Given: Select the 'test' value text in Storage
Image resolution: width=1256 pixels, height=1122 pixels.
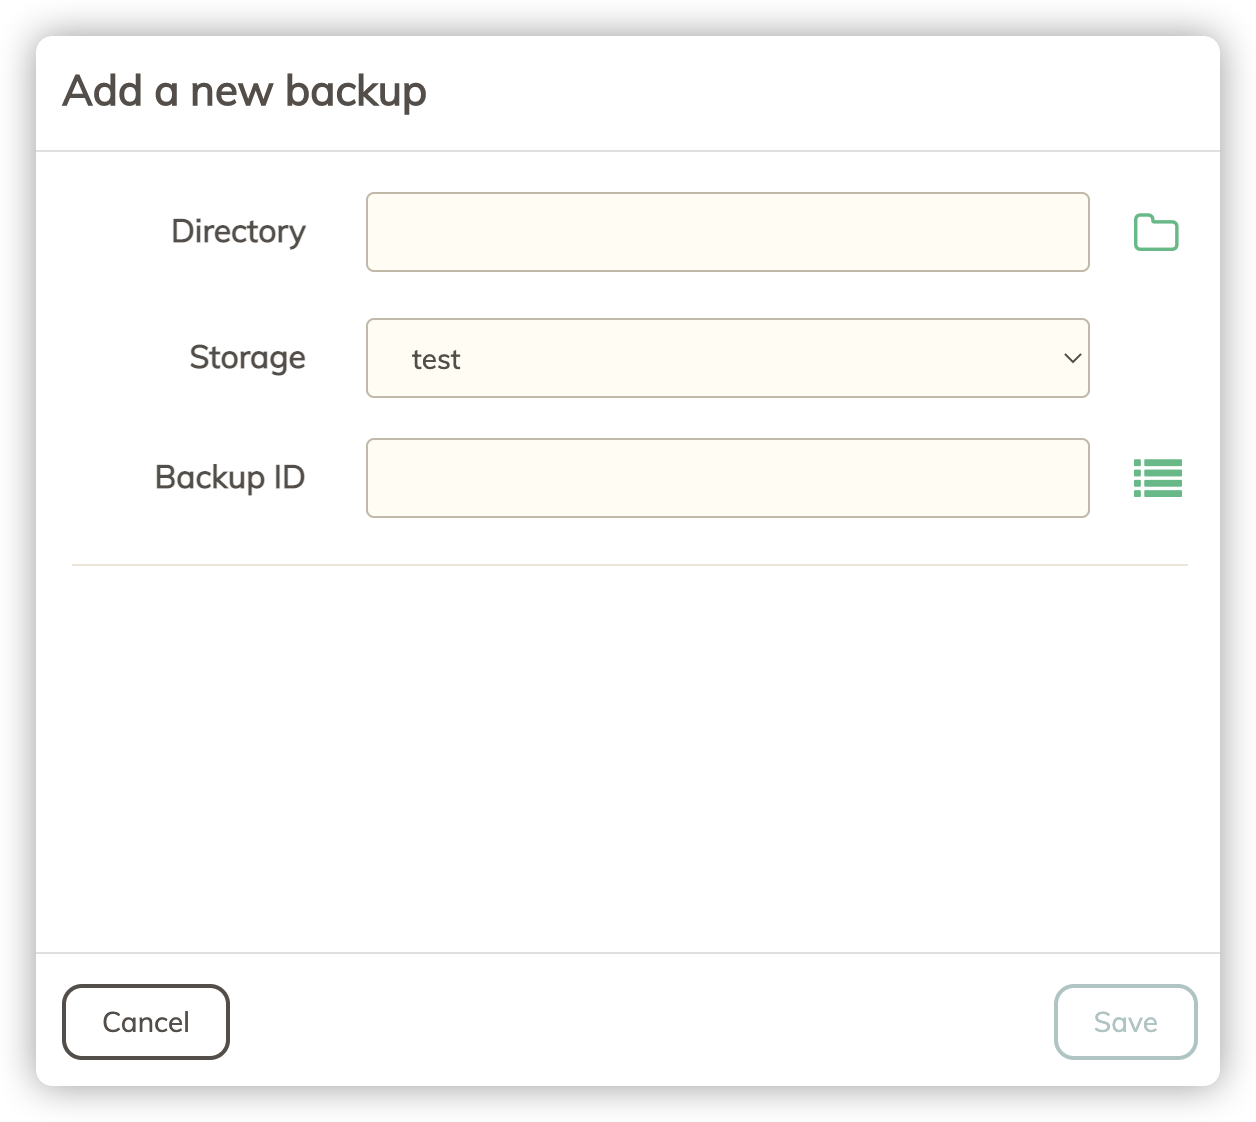Looking at the screenshot, I should [436, 360].
